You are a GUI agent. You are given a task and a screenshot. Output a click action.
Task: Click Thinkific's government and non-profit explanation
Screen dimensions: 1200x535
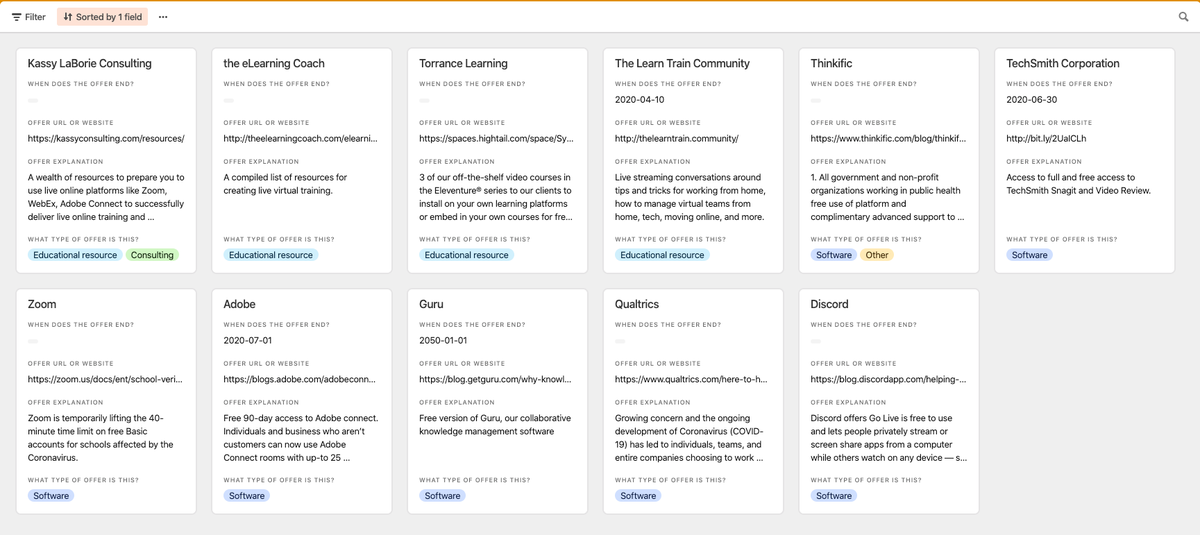pyautogui.click(x=888, y=197)
